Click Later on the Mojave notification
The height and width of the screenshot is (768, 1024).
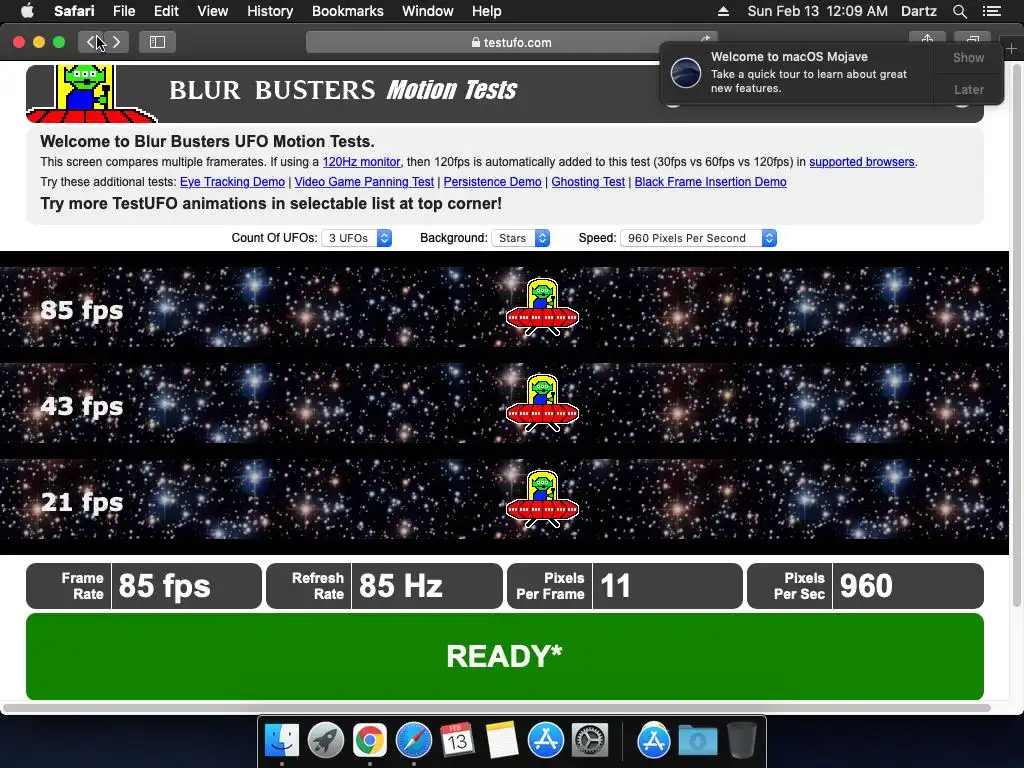coord(968,89)
